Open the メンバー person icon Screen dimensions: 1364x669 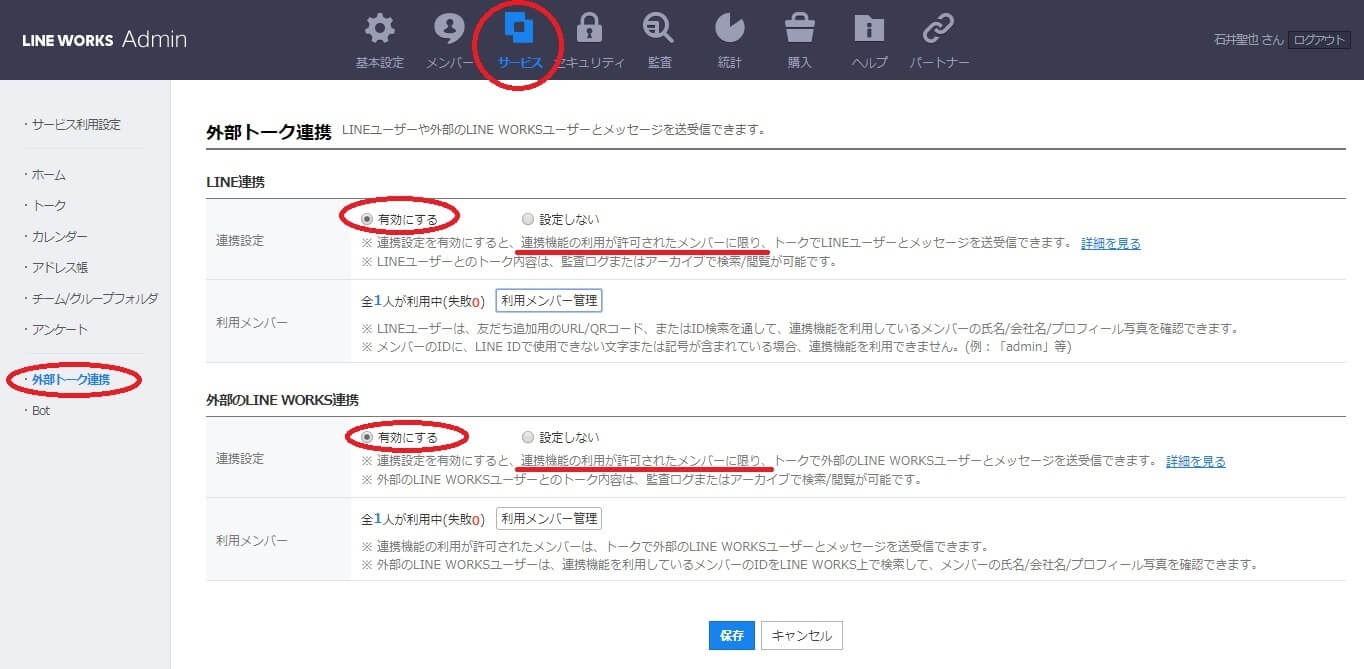(x=449, y=30)
